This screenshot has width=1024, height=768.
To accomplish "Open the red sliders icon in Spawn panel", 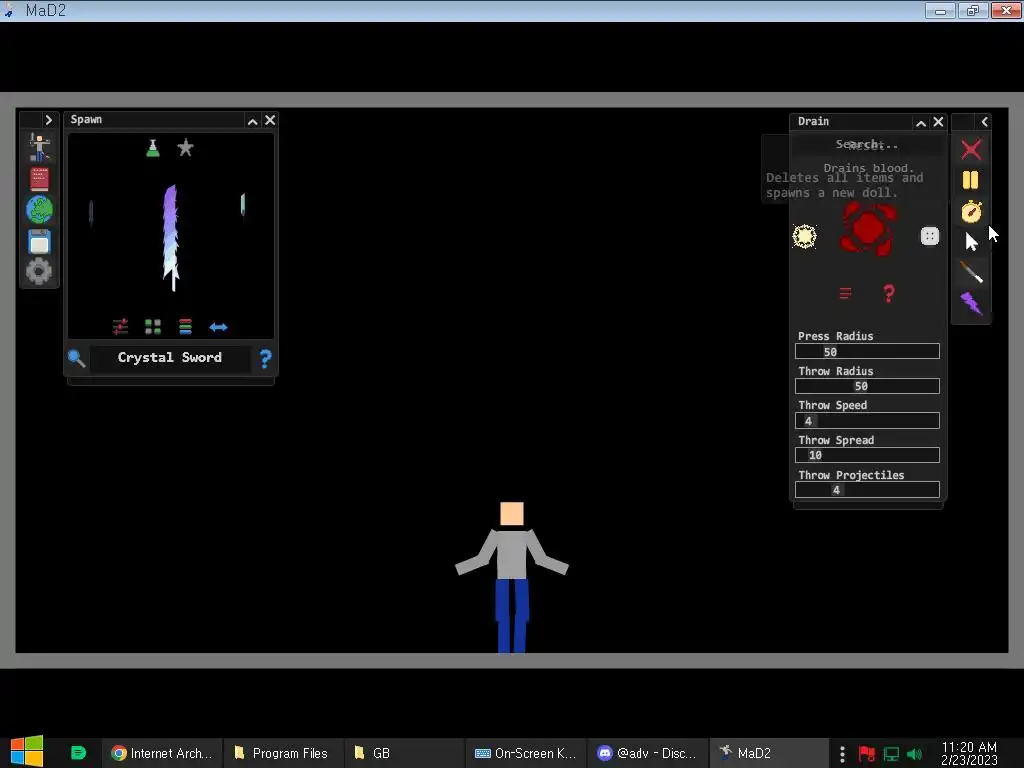I will (x=120, y=327).
